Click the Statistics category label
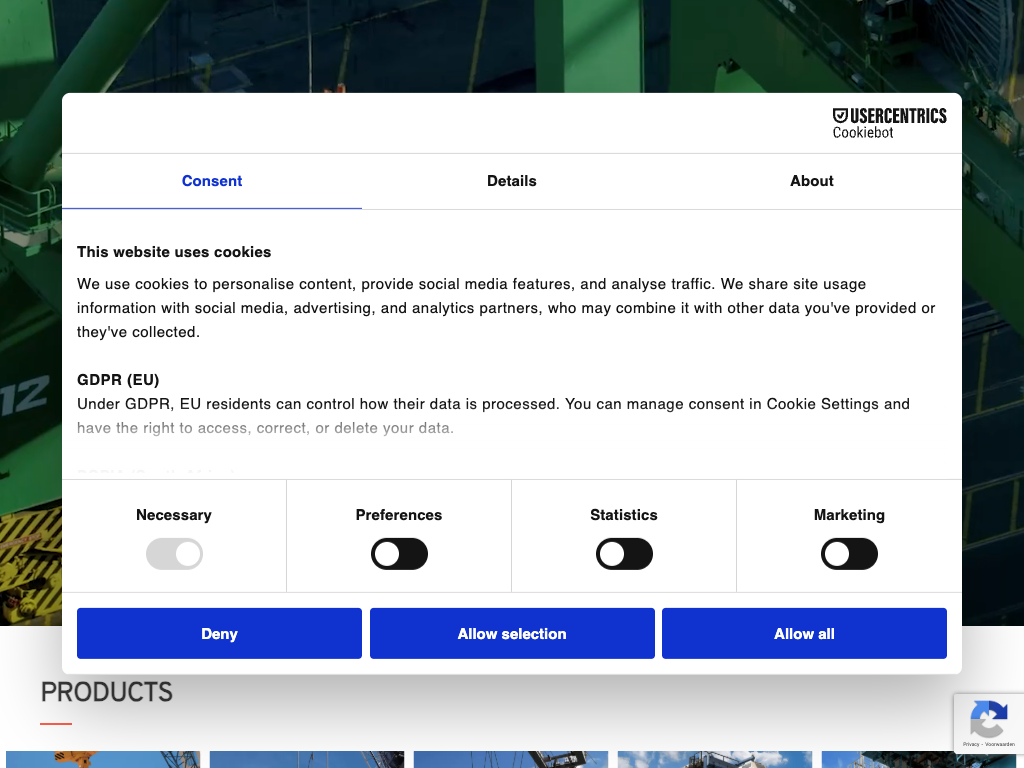 pos(624,515)
